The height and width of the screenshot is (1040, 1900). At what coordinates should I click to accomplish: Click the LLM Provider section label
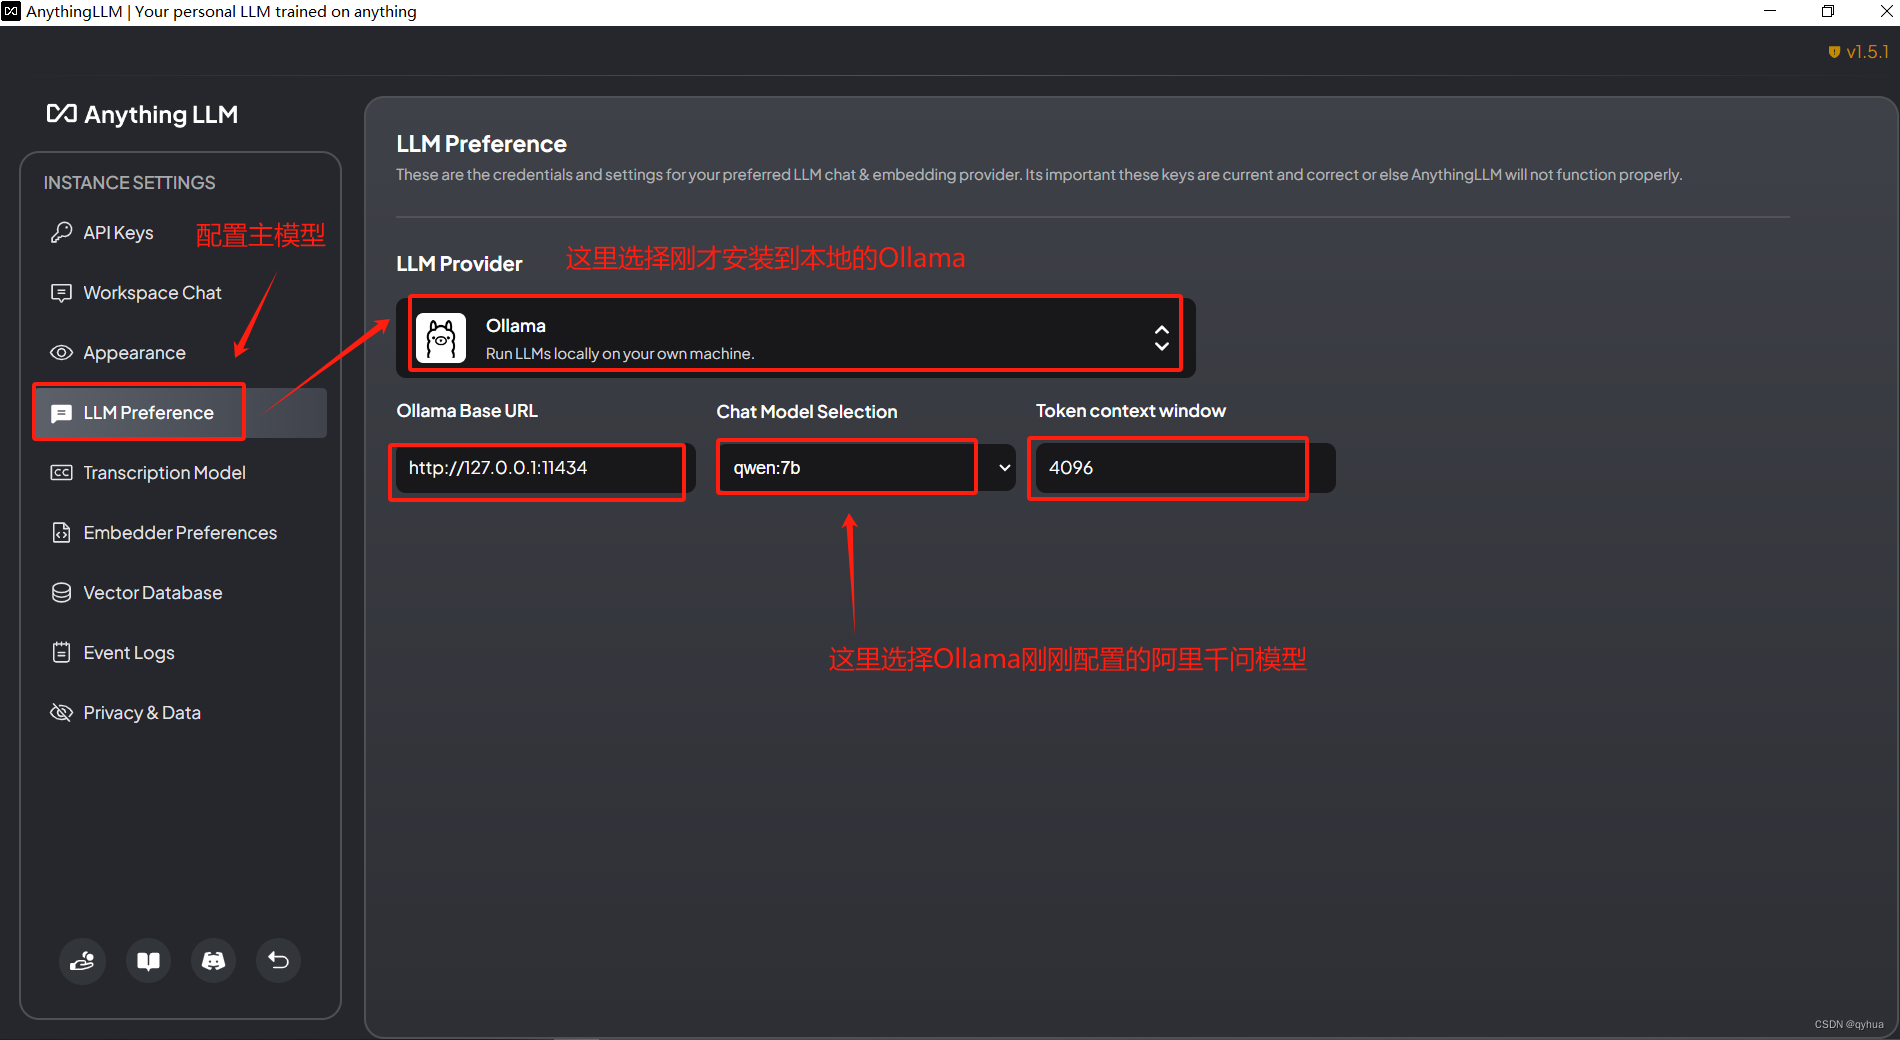tap(459, 264)
